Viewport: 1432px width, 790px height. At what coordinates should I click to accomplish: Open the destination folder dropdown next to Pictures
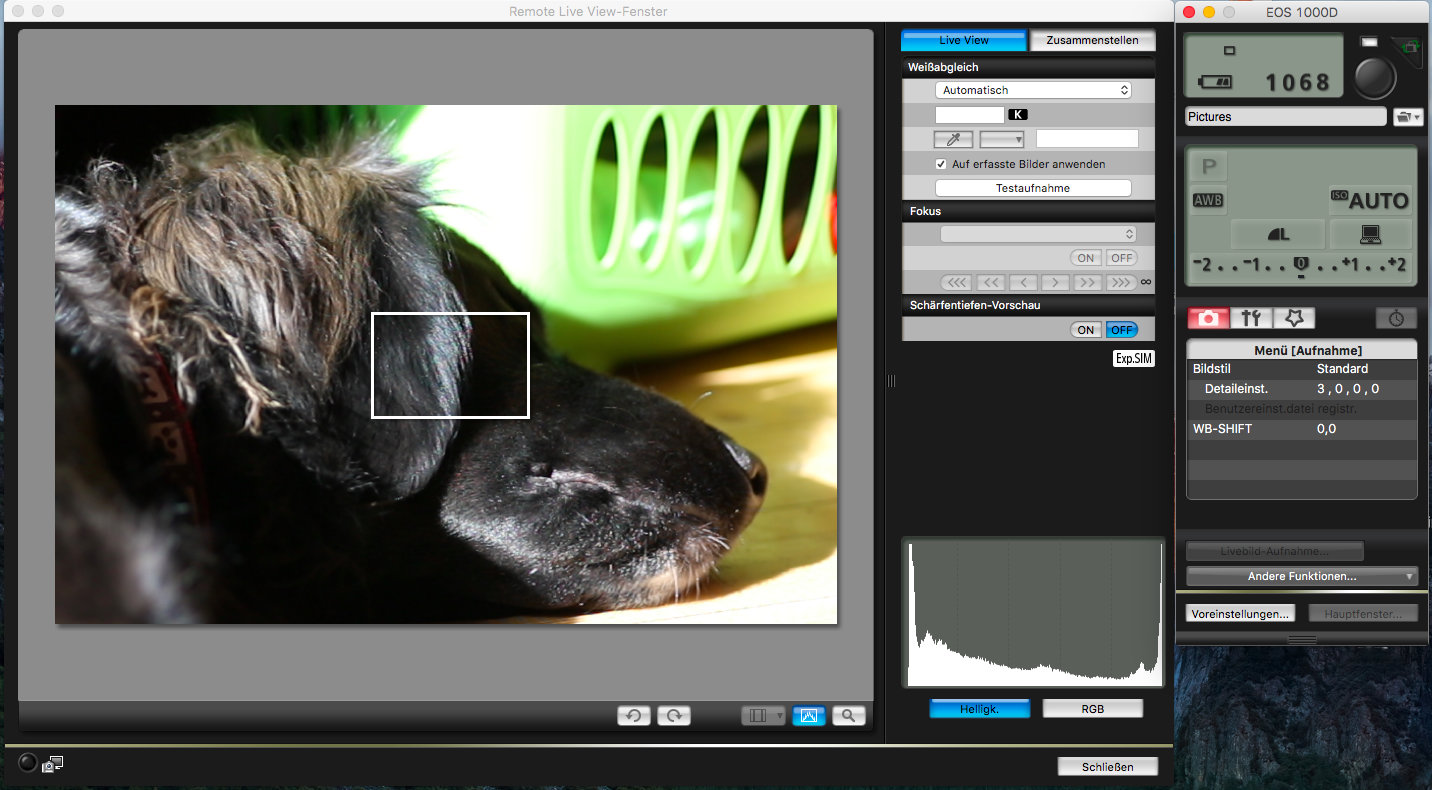1407,117
